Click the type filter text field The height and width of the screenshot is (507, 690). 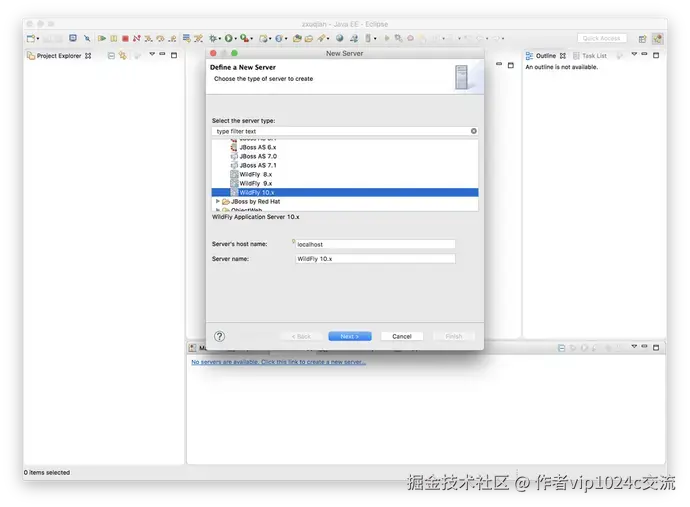(x=341, y=131)
